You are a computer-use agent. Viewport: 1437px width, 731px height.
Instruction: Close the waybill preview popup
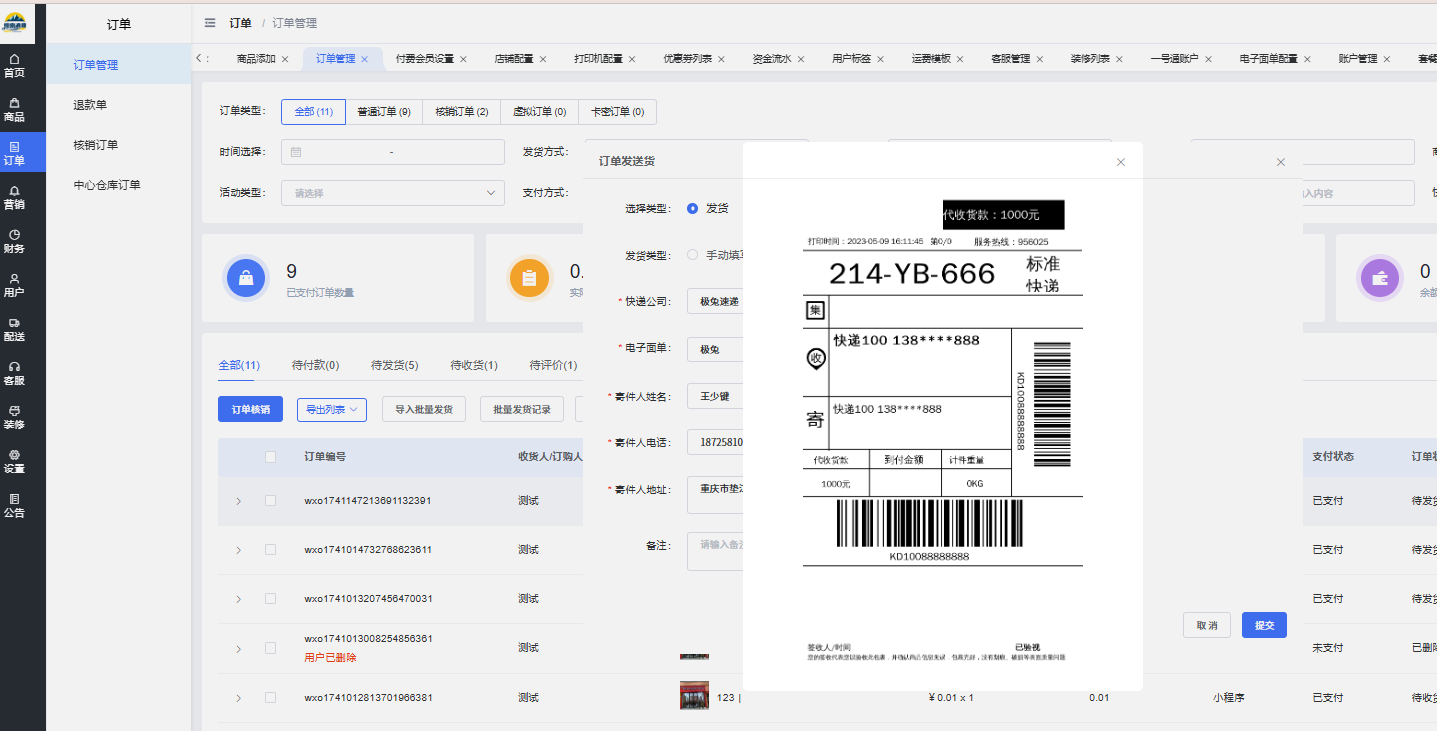[x=1121, y=162]
